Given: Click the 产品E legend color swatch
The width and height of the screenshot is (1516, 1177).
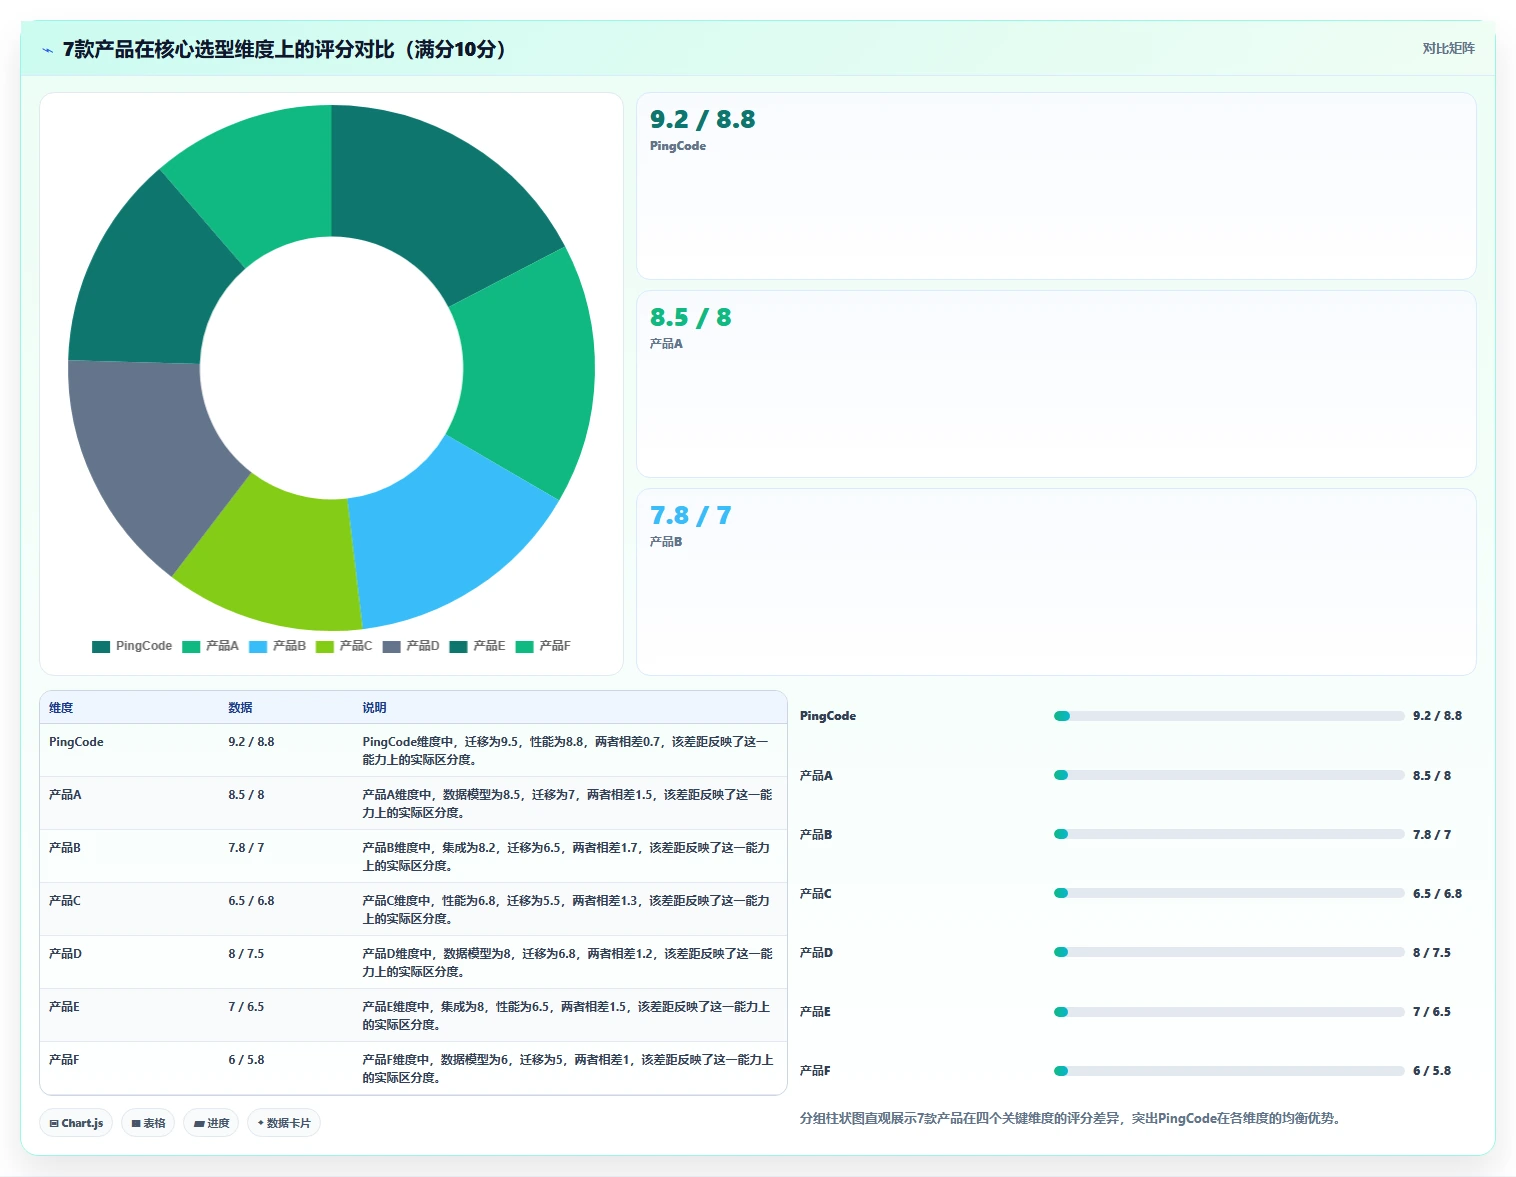Looking at the screenshot, I should pos(458,647).
